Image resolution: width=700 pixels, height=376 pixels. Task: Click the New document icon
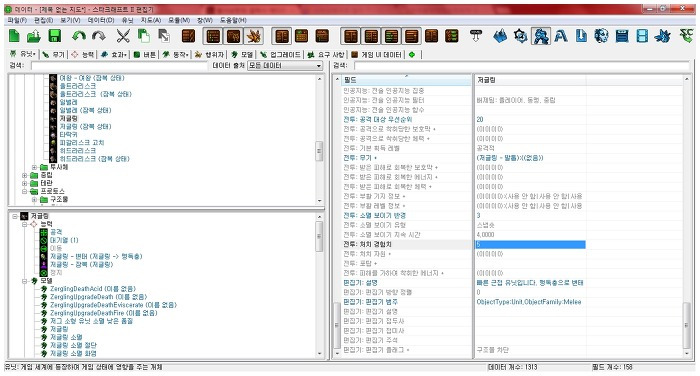point(14,36)
